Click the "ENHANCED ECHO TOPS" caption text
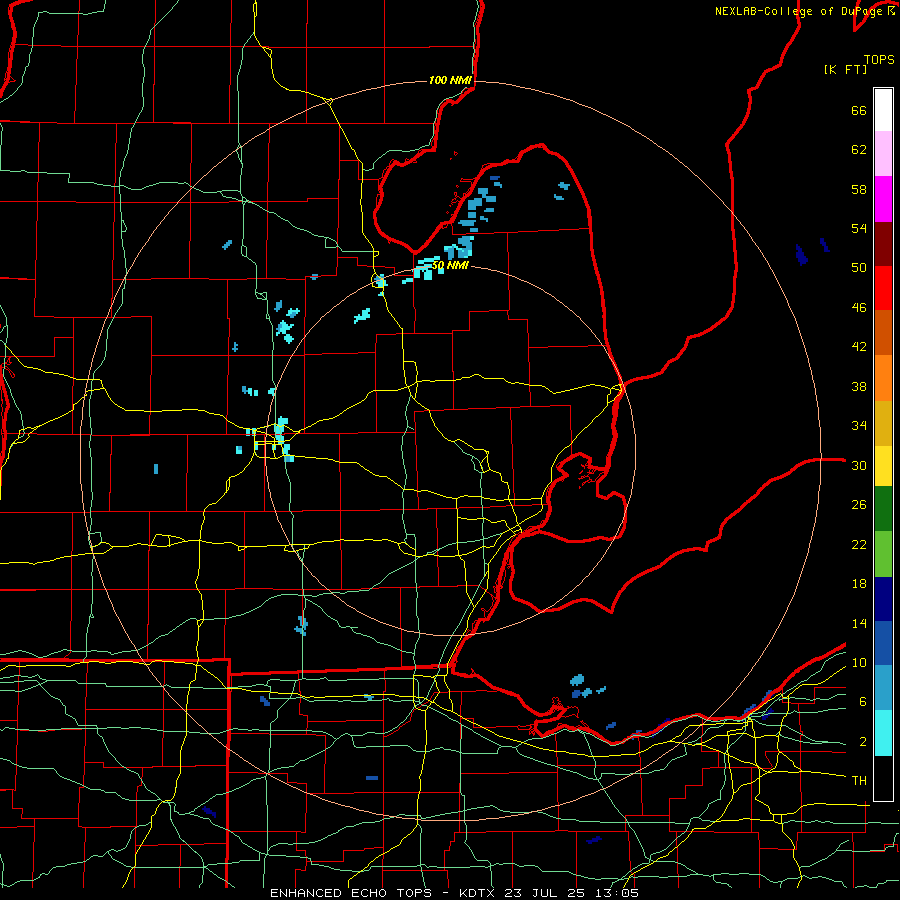 click(351, 893)
